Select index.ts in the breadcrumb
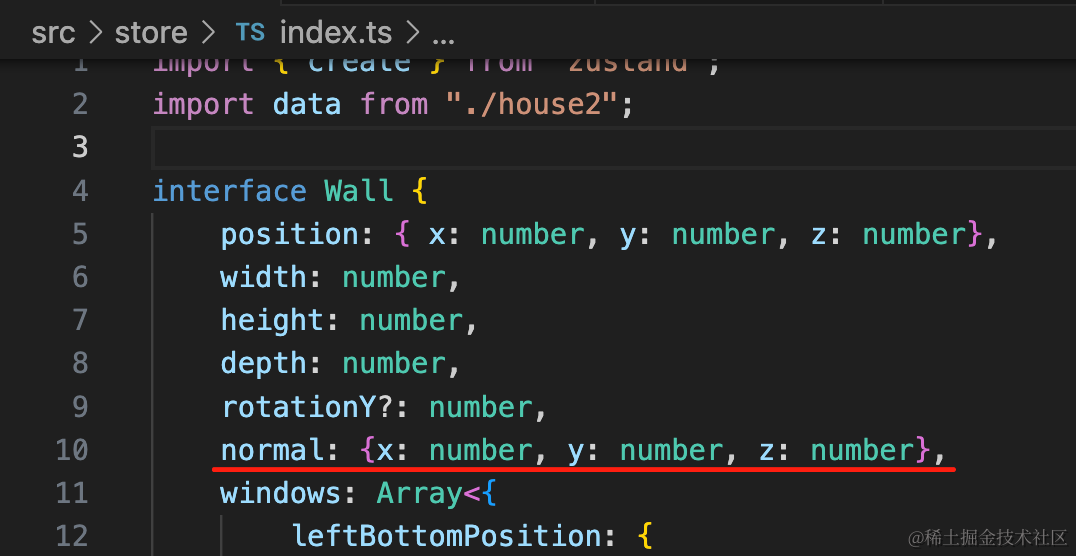The width and height of the screenshot is (1076, 556). (x=336, y=33)
